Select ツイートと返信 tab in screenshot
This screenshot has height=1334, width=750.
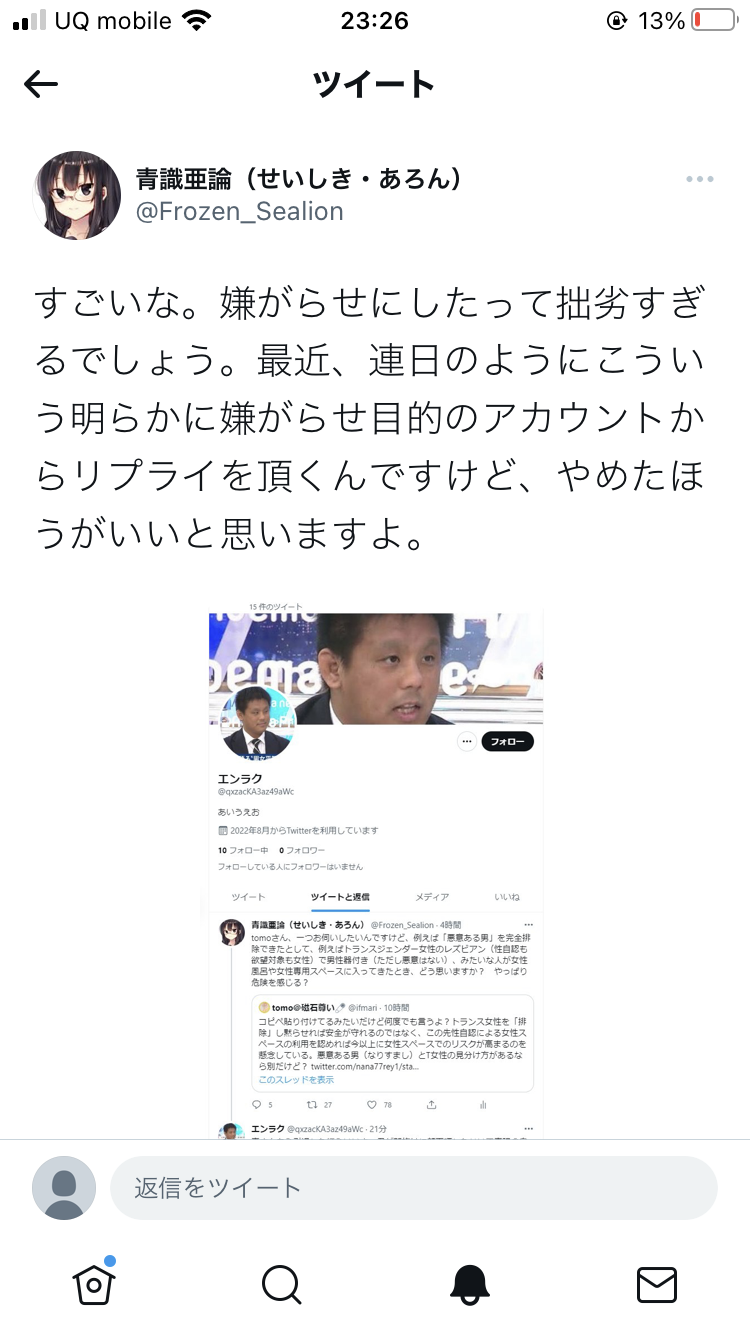(x=340, y=897)
